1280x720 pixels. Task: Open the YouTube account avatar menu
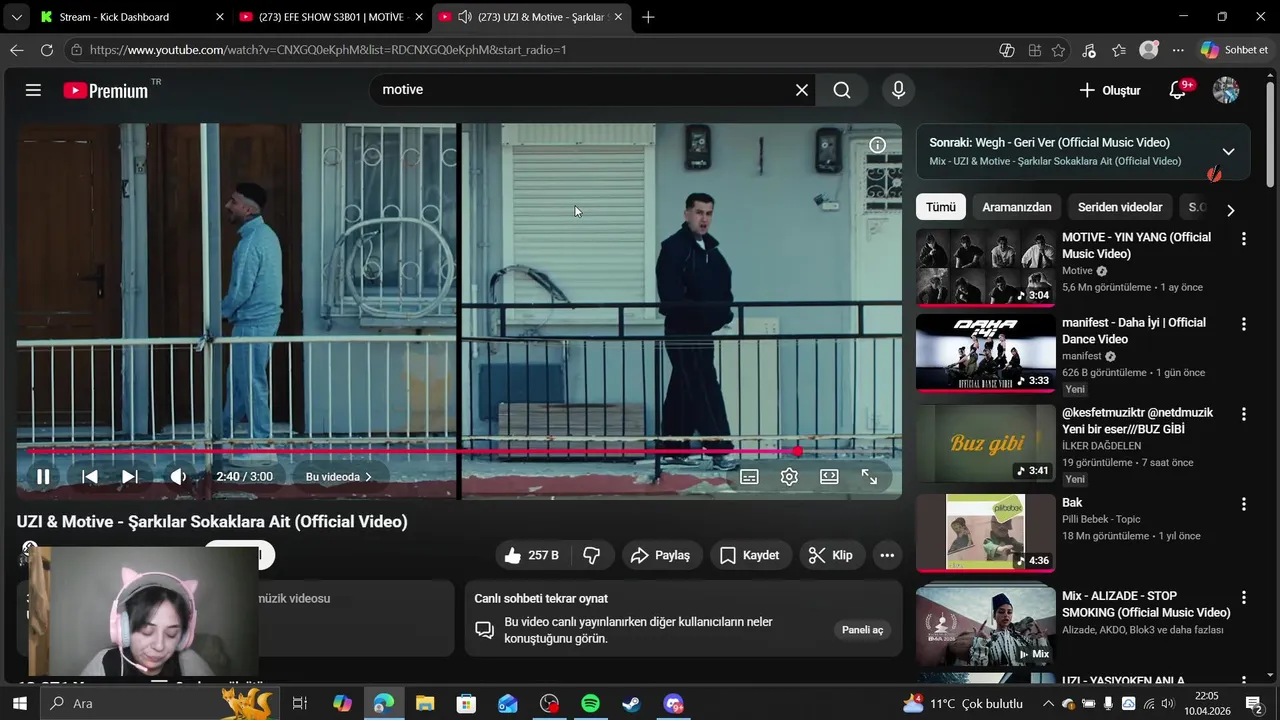click(1226, 90)
